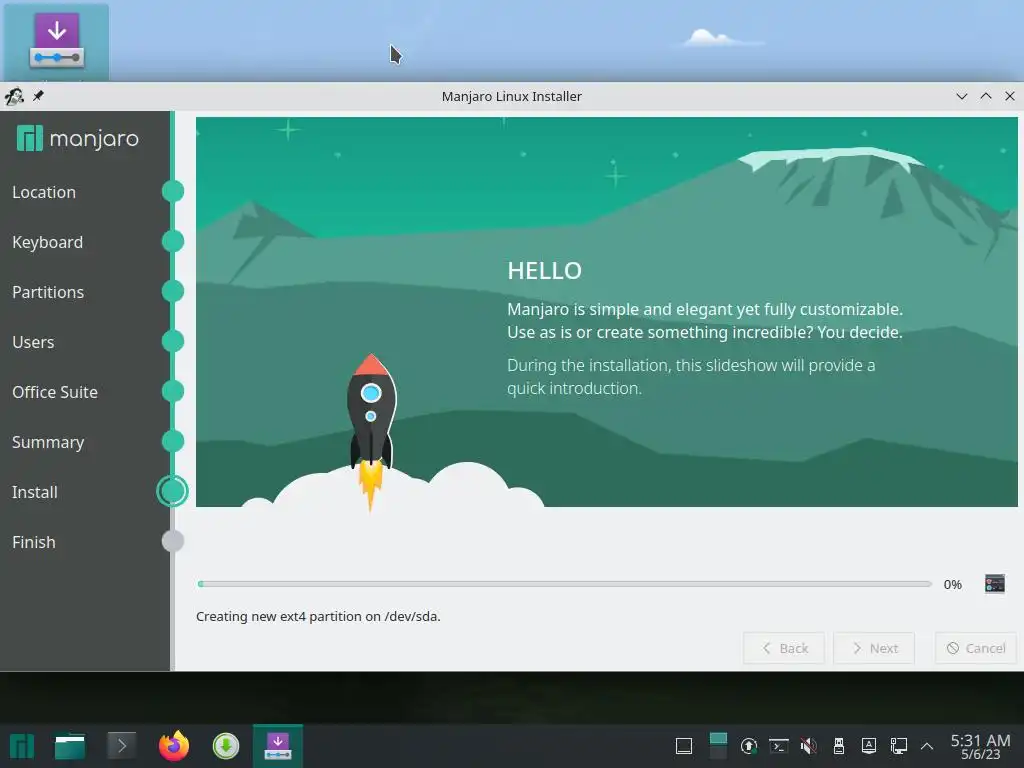Select the Install step in the sidebar
The image size is (1024, 768).
(35, 492)
